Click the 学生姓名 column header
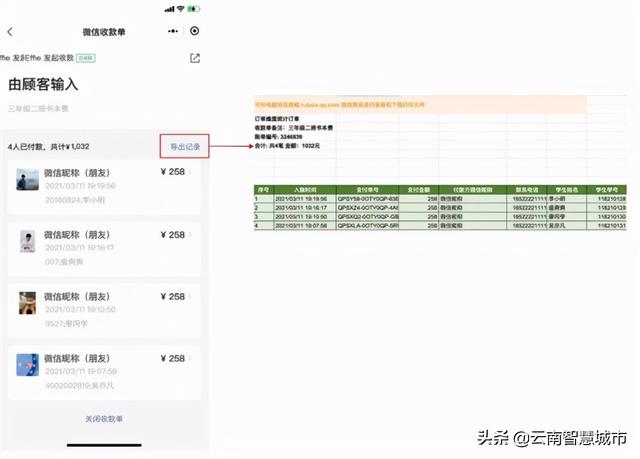This screenshot has height=459, width=640. pos(567,190)
